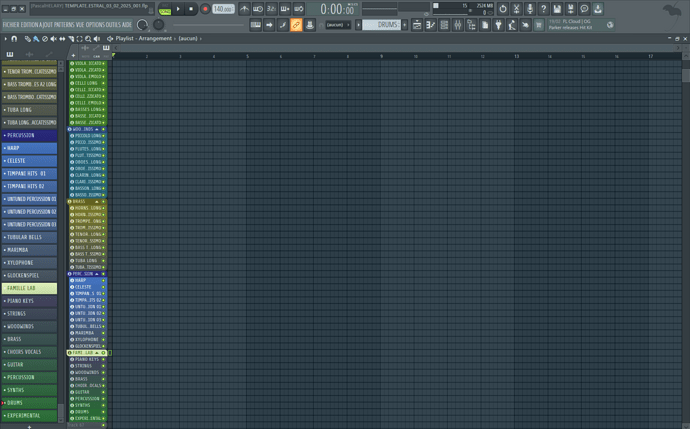Adjust the main volume knob
This screenshot has height=429, width=690.
(x=142, y=25)
